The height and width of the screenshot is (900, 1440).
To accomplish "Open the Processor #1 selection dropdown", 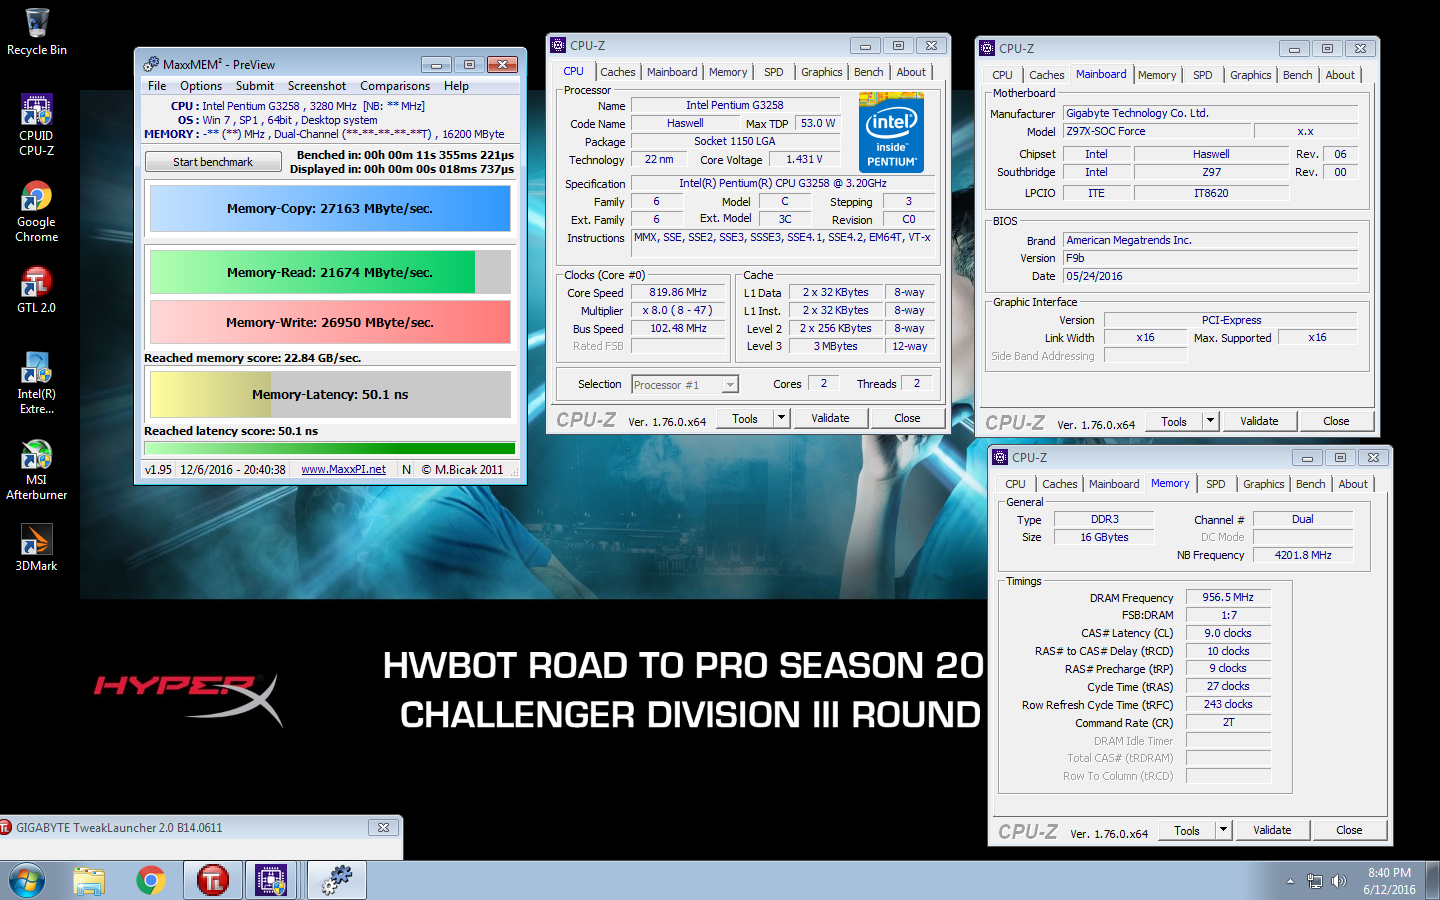I will tap(685, 384).
